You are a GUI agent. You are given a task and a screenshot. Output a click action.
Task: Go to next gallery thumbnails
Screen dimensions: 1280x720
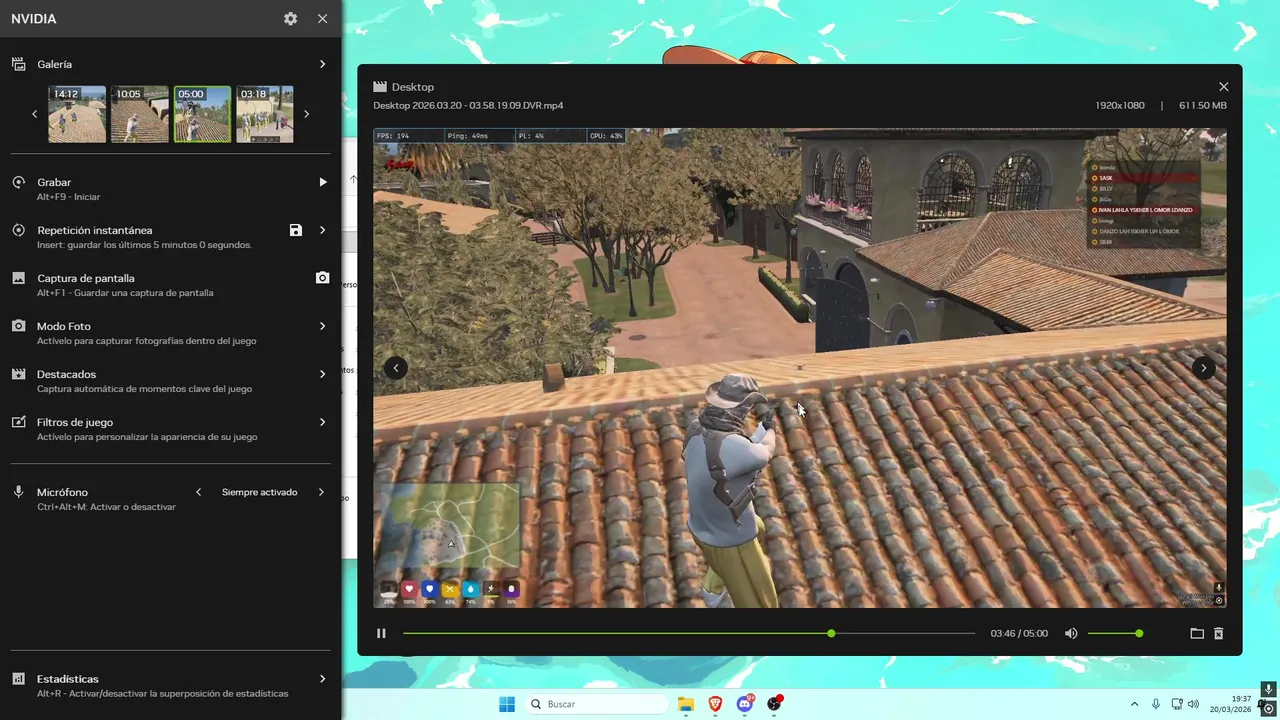coord(306,114)
